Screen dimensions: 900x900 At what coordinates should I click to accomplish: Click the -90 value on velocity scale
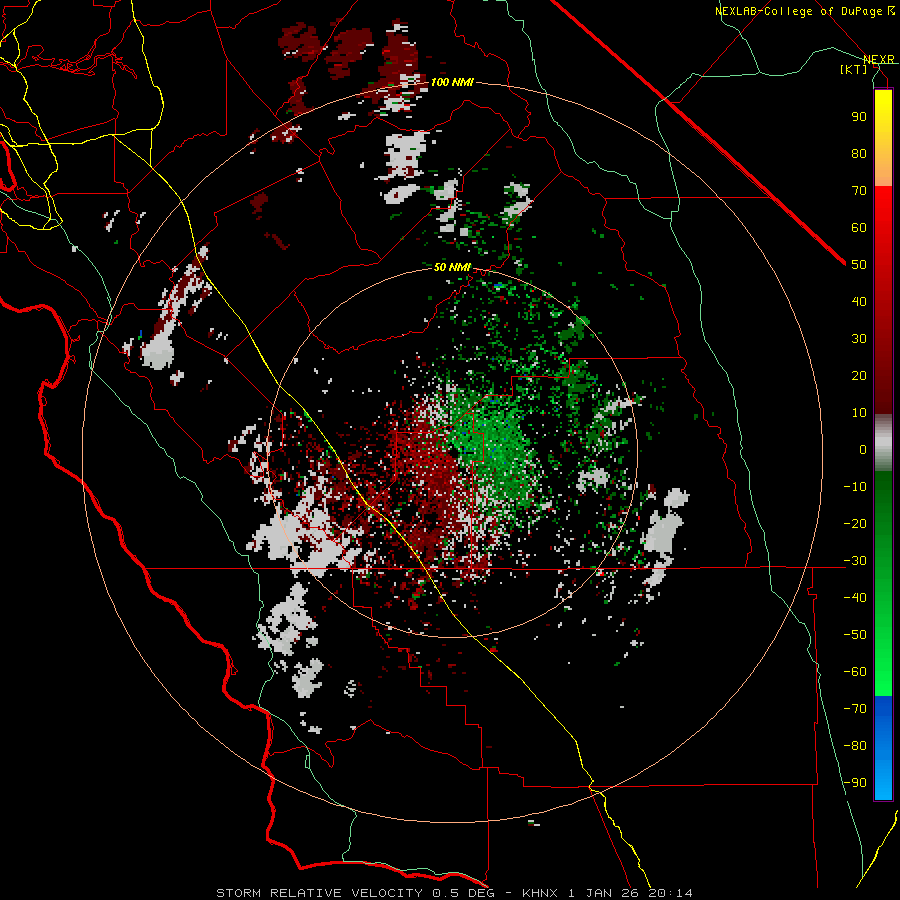click(x=855, y=783)
